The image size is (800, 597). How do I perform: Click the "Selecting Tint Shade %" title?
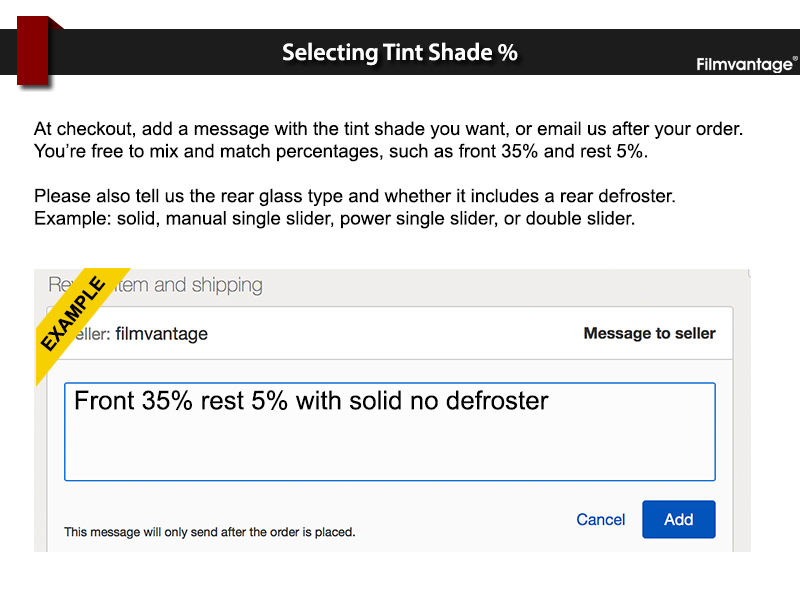399,53
